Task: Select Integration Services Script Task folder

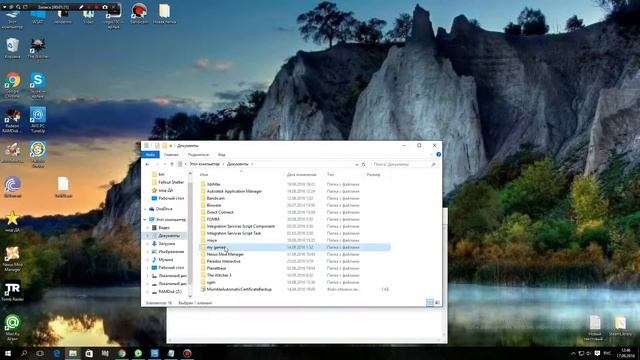Action: click(x=233, y=233)
